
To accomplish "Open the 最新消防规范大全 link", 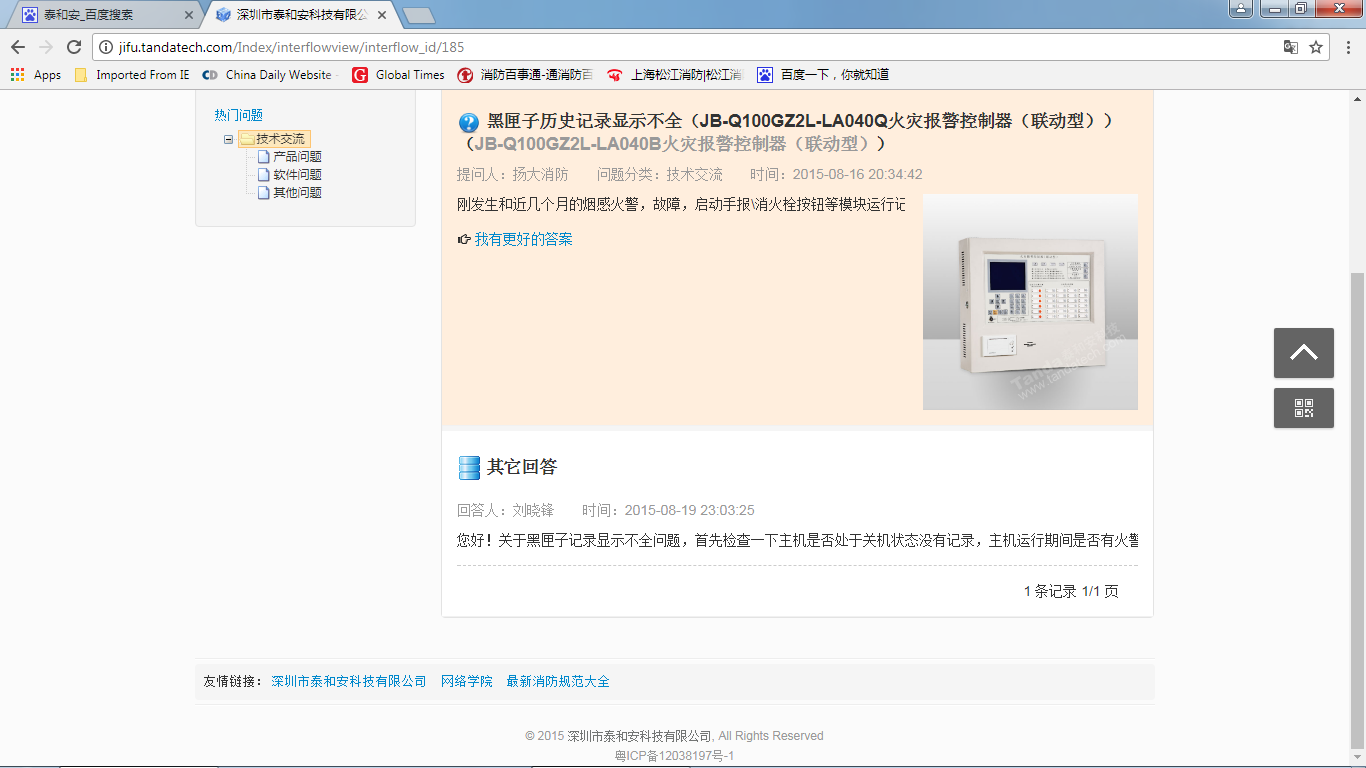I will [557, 681].
